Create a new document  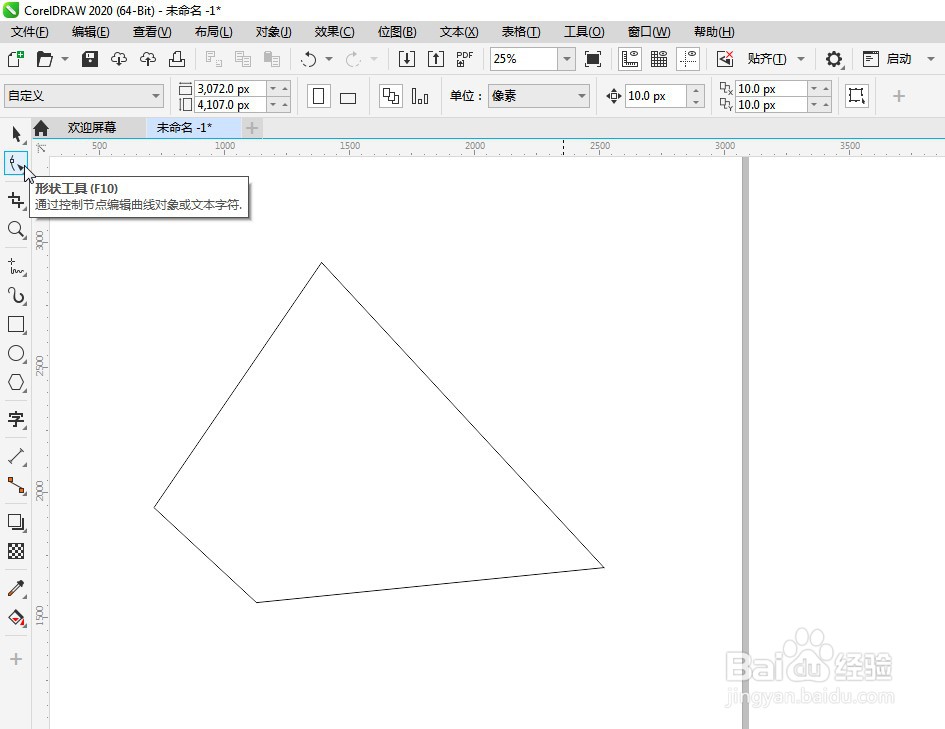point(16,58)
